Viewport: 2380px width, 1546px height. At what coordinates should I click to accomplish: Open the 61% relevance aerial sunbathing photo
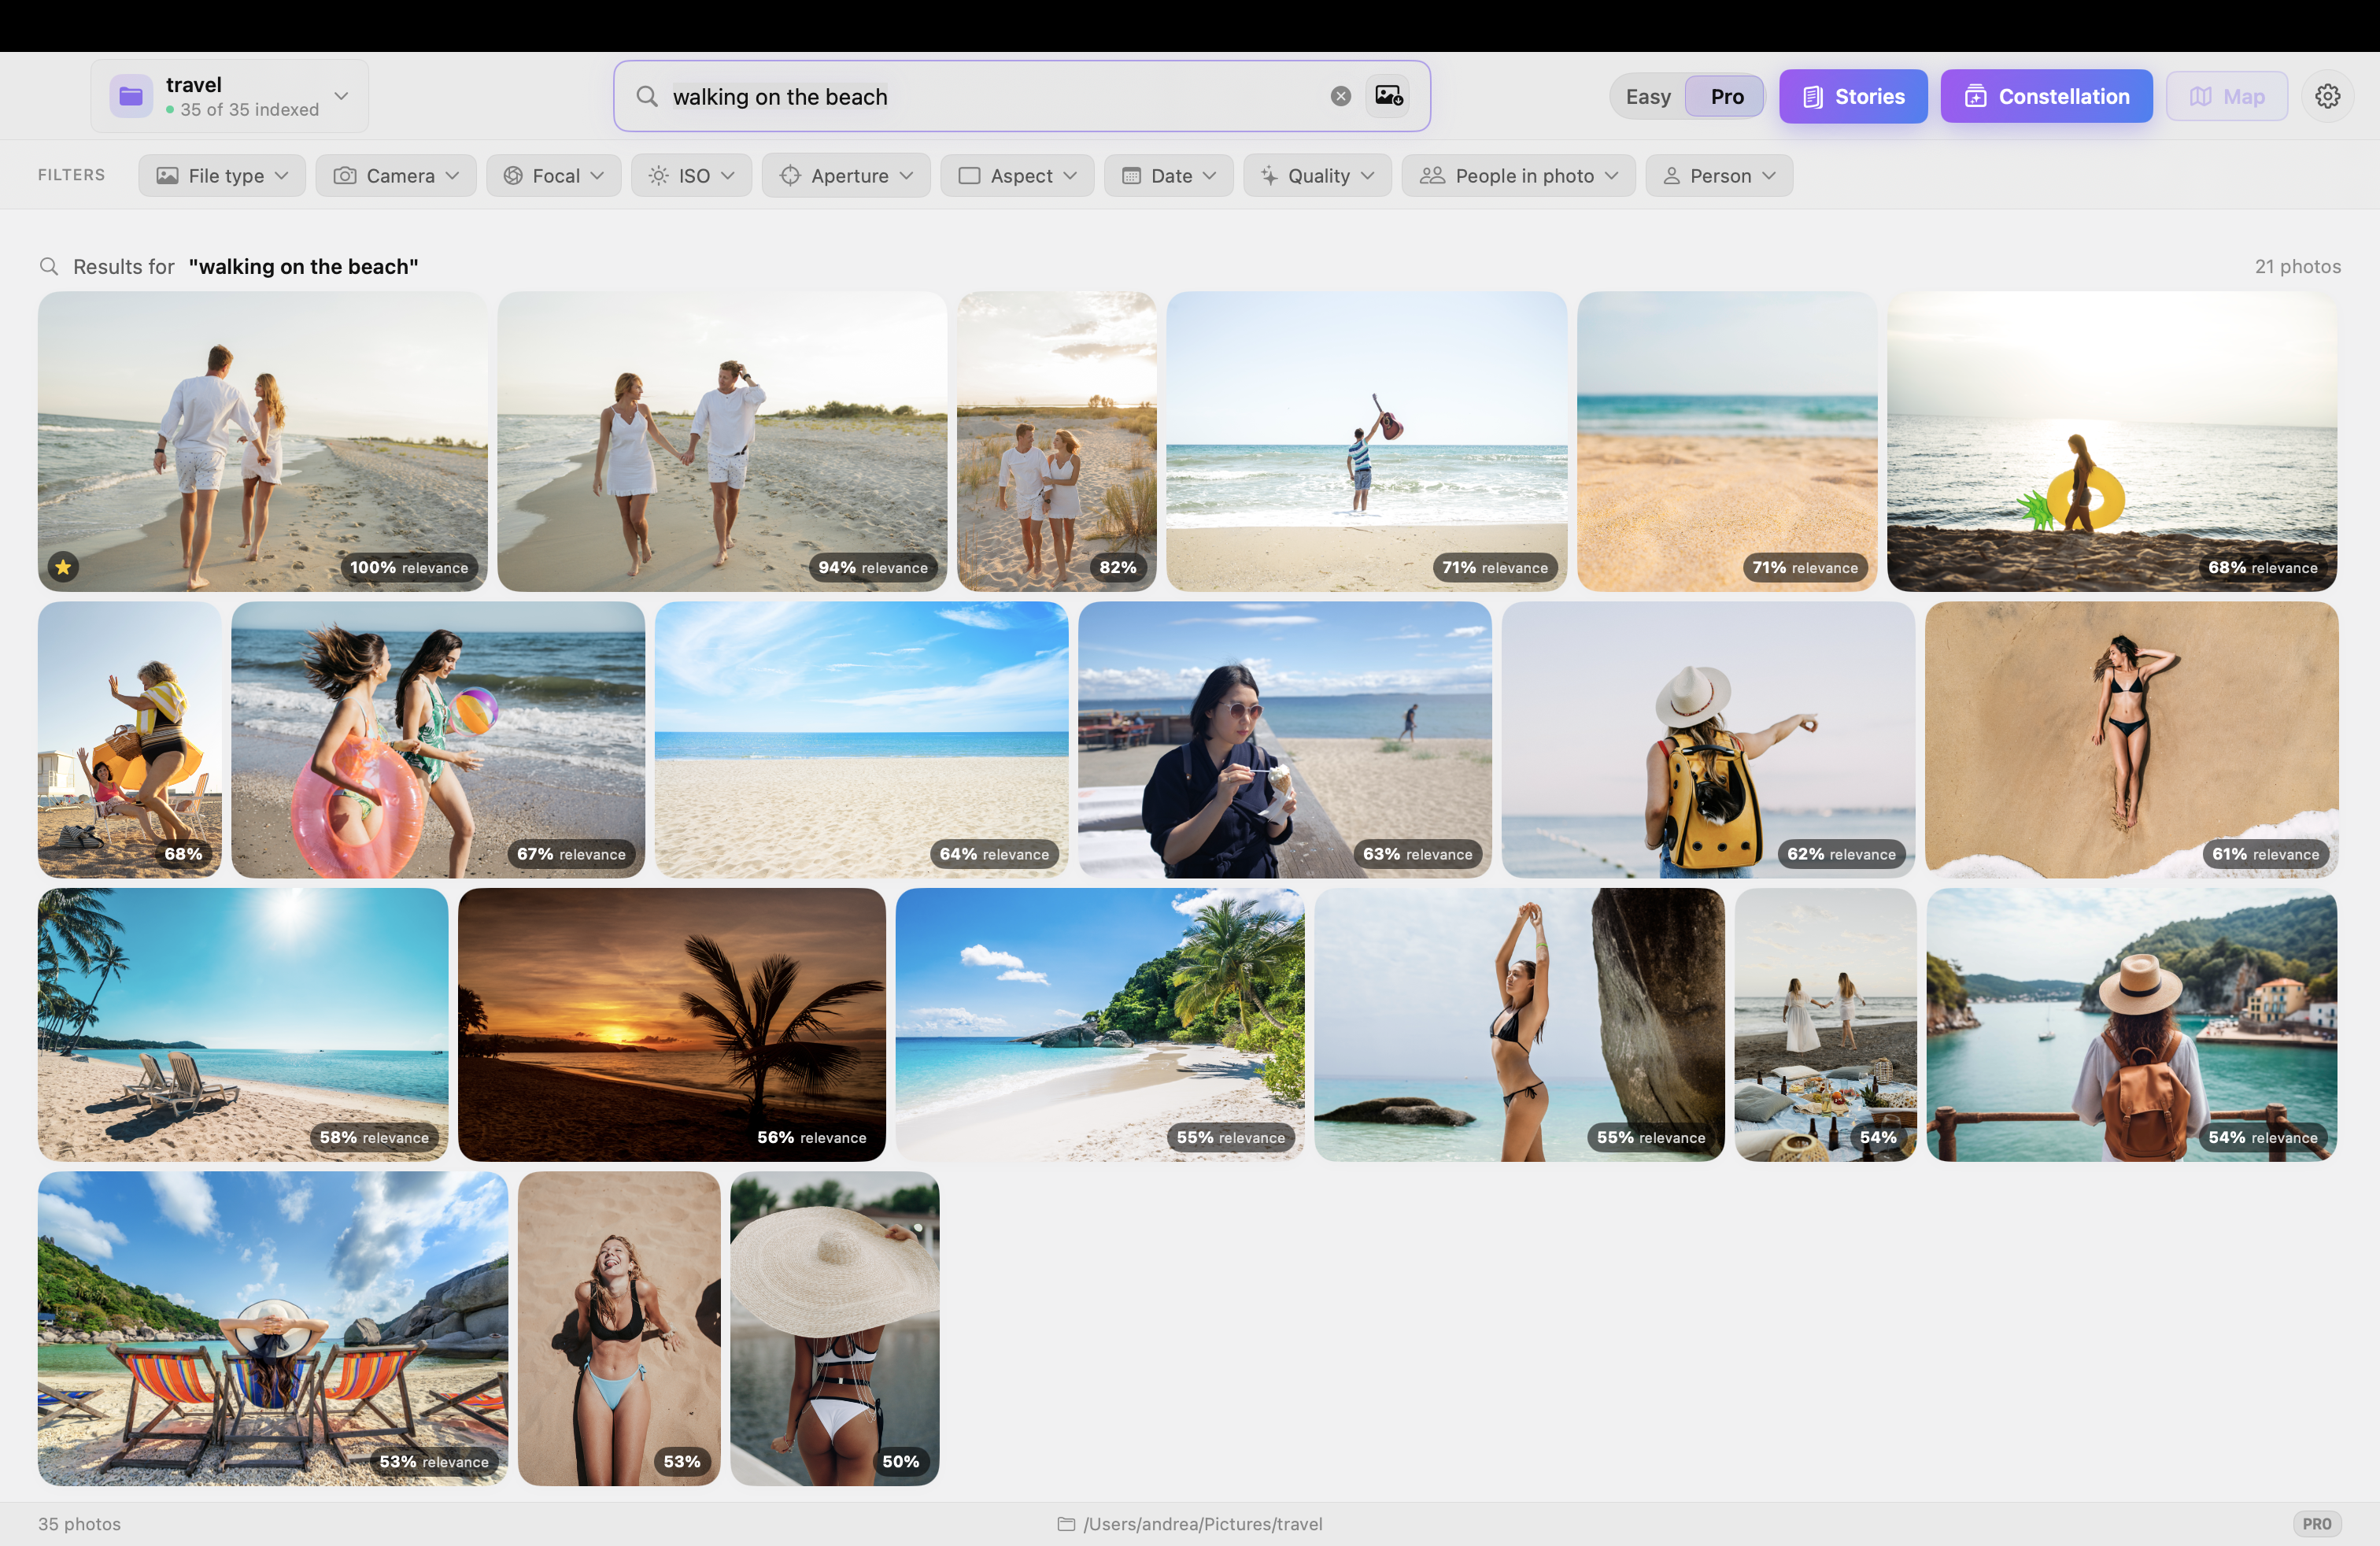click(x=2131, y=739)
